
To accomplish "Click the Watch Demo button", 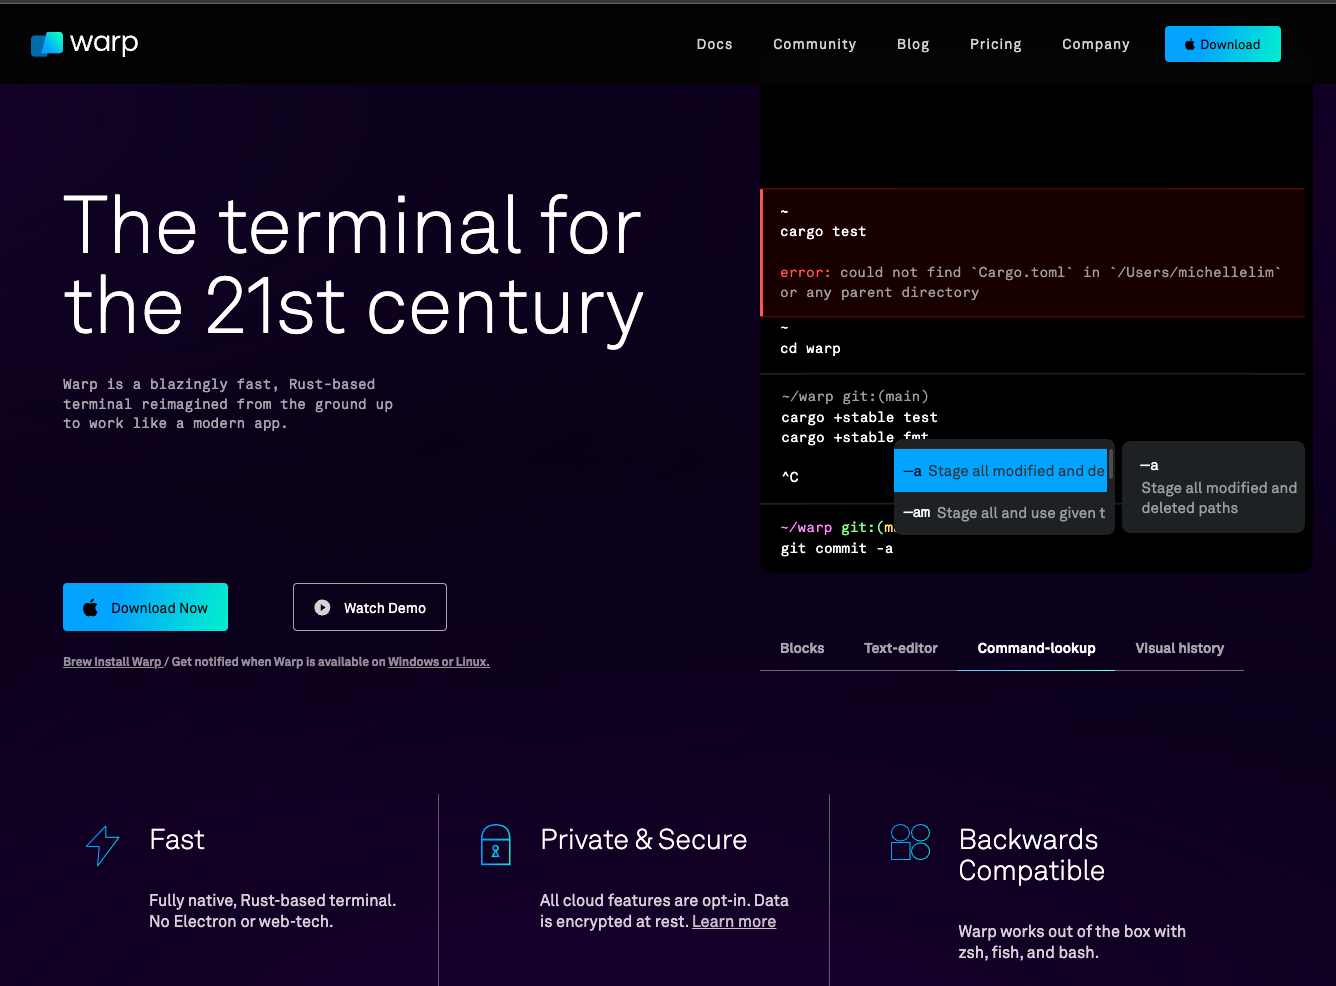I will pyautogui.click(x=370, y=607).
